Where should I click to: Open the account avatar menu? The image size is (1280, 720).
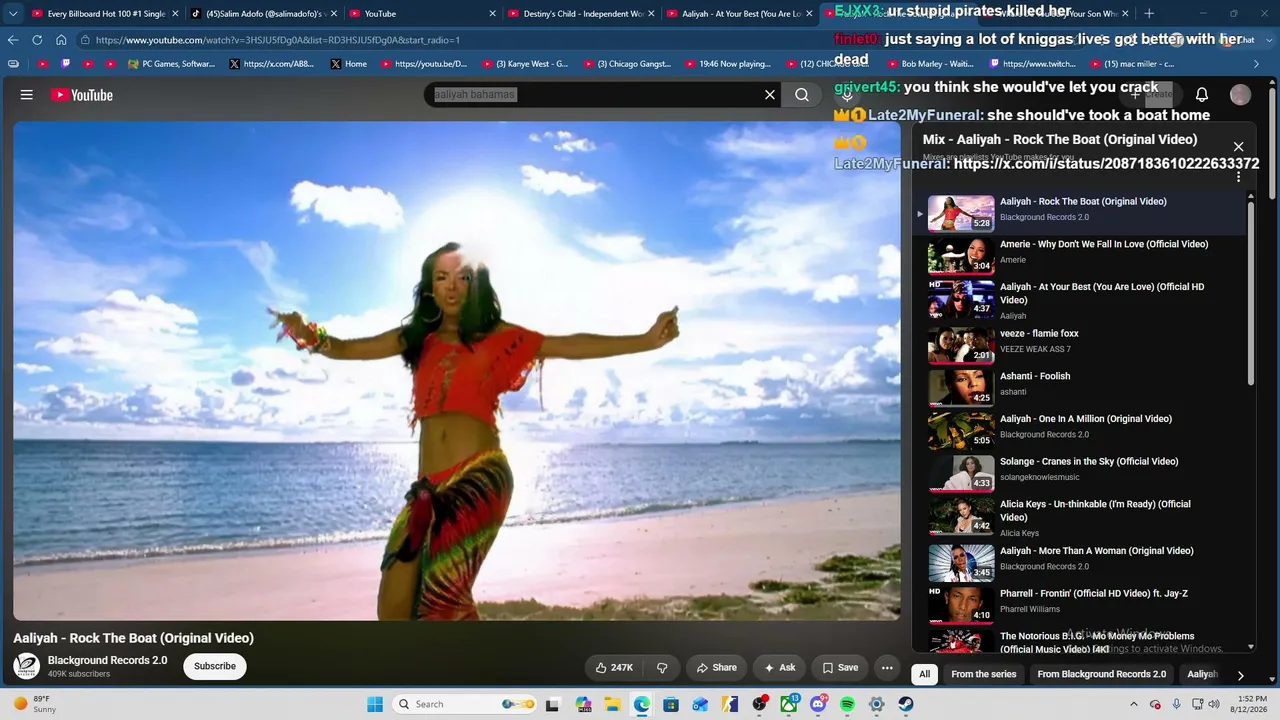point(1240,95)
